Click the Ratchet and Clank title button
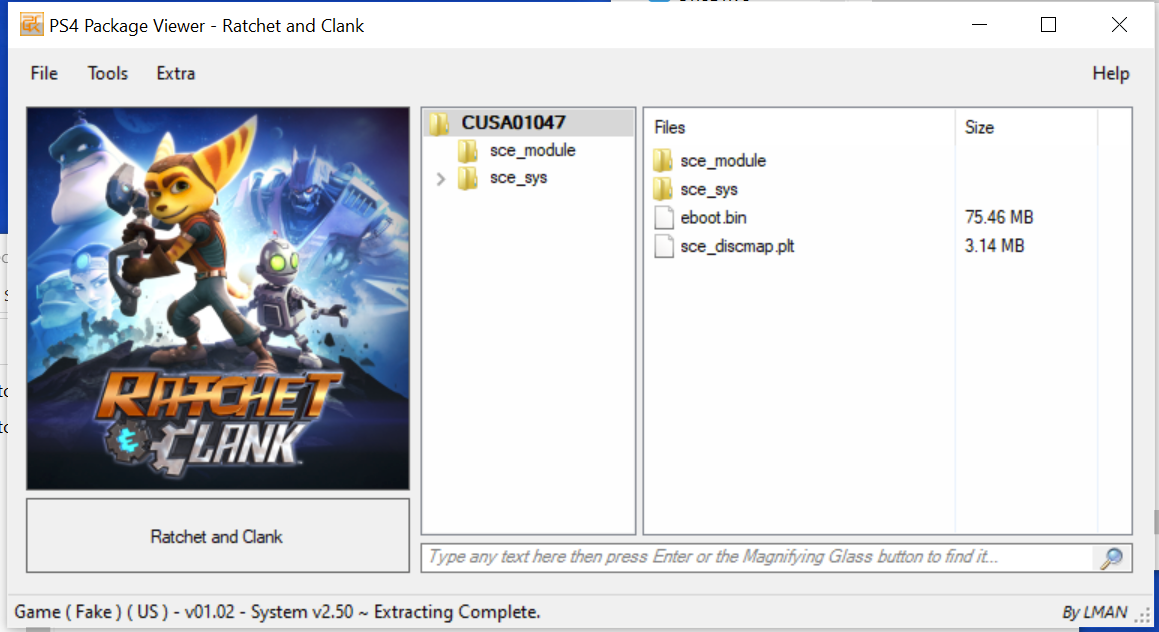This screenshot has height=632, width=1159. (218, 536)
